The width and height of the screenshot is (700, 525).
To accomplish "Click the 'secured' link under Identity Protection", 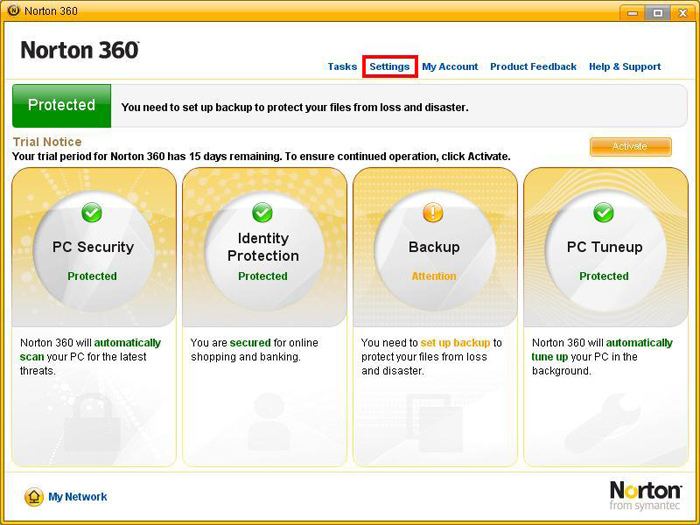I will 250,343.
